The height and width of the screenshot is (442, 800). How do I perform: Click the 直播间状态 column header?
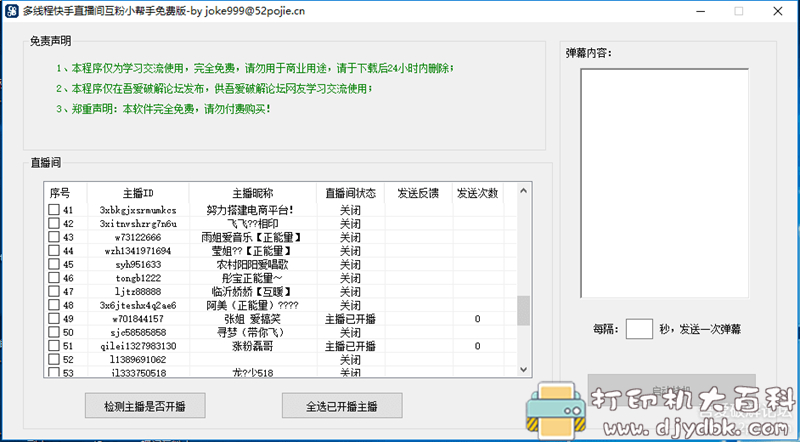pos(351,193)
